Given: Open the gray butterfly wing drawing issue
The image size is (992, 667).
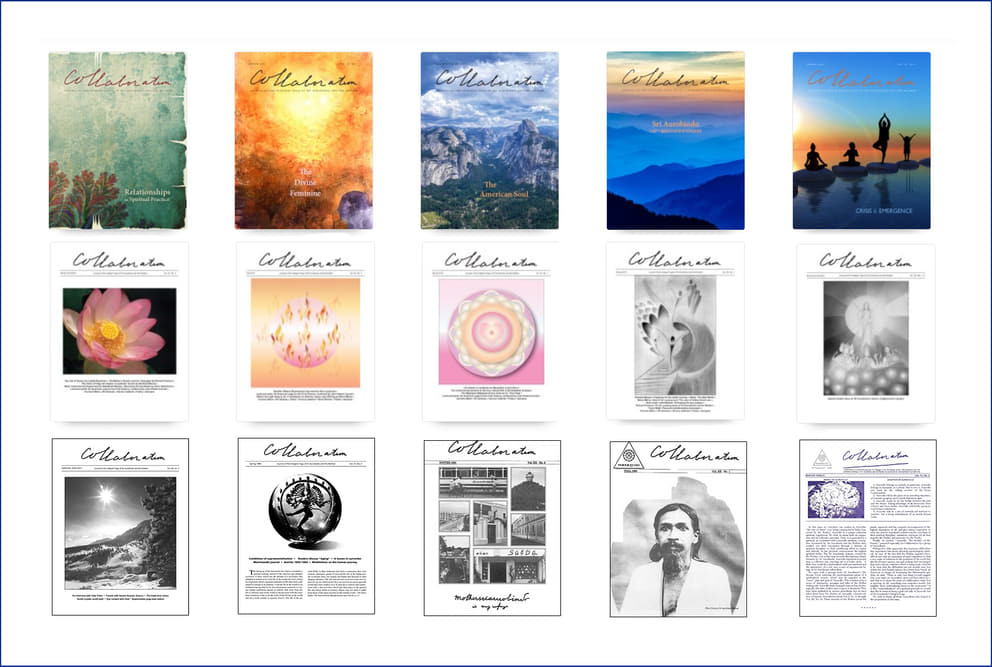Looking at the screenshot, I should click(x=675, y=332).
